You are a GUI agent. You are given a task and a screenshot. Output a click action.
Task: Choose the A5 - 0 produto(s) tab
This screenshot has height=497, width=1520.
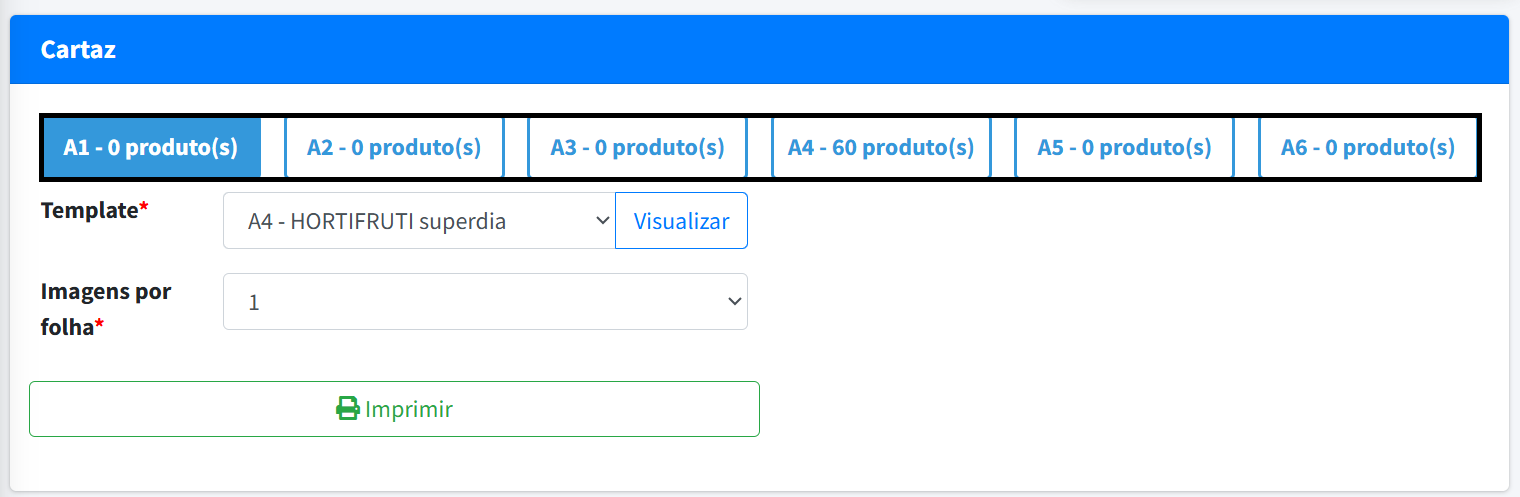click(1124, 148)
